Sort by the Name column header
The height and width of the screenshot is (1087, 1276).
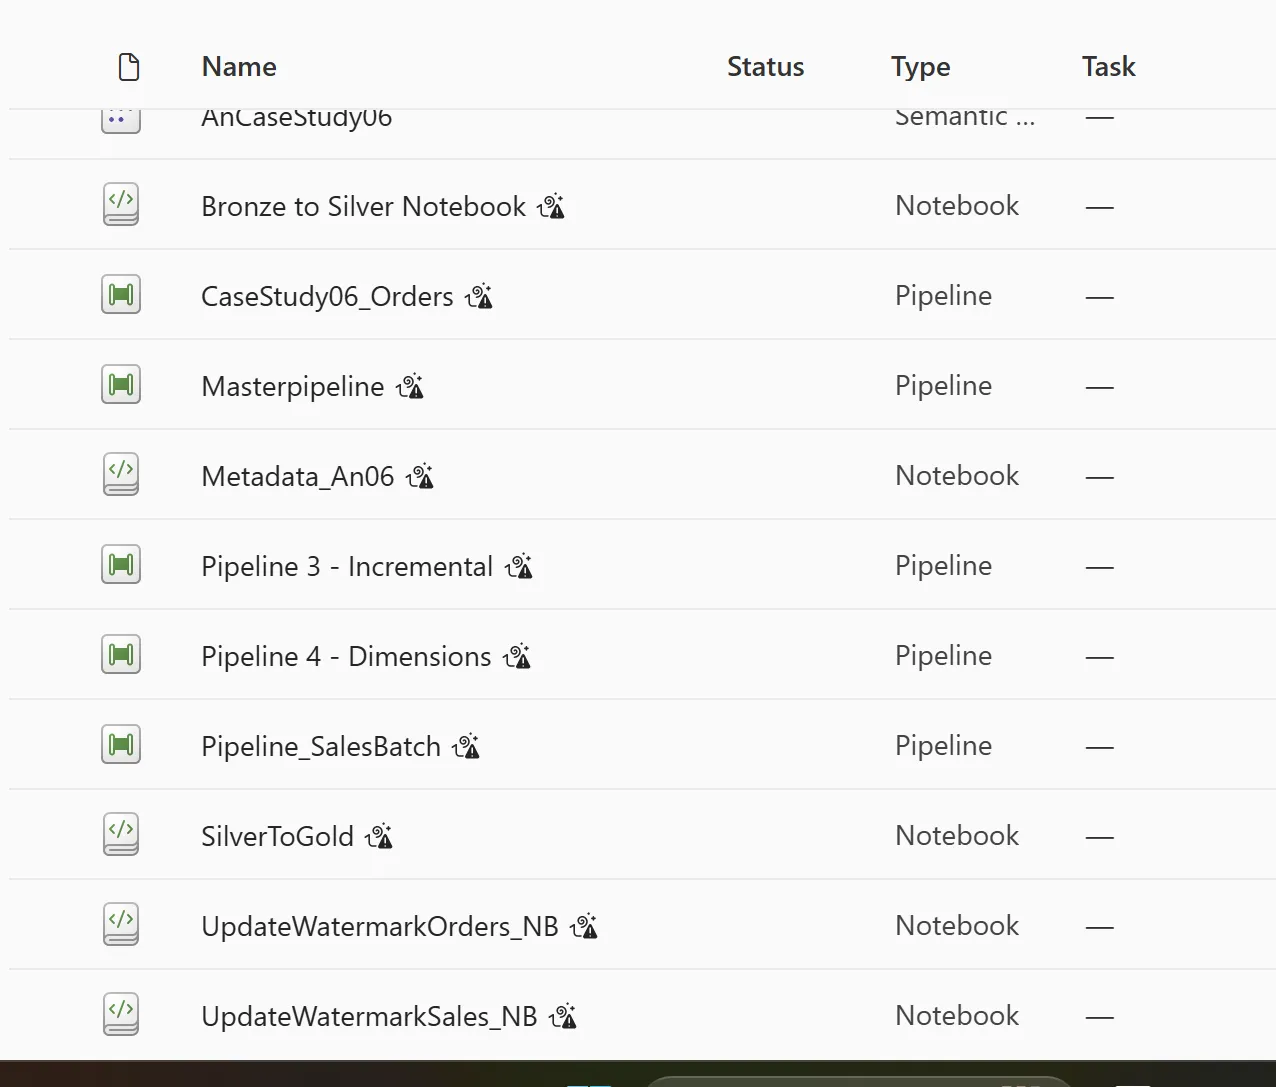click(x=239, y=67)
